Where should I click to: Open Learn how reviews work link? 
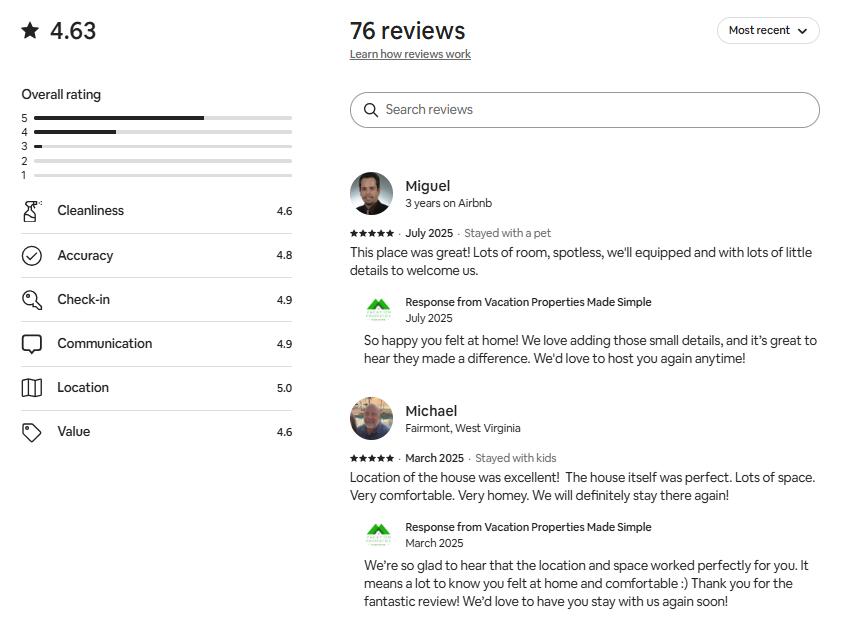point(410,54)
